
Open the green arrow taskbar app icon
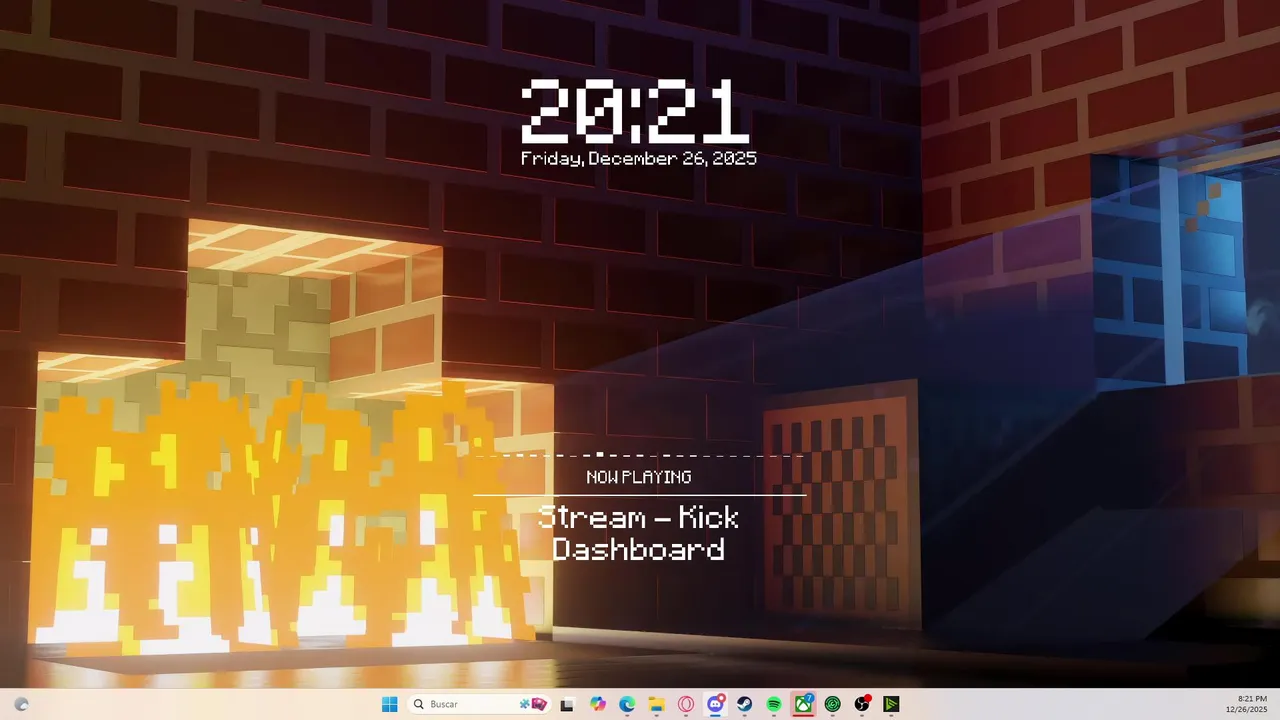pyautogui.click(x=891, y=704)
